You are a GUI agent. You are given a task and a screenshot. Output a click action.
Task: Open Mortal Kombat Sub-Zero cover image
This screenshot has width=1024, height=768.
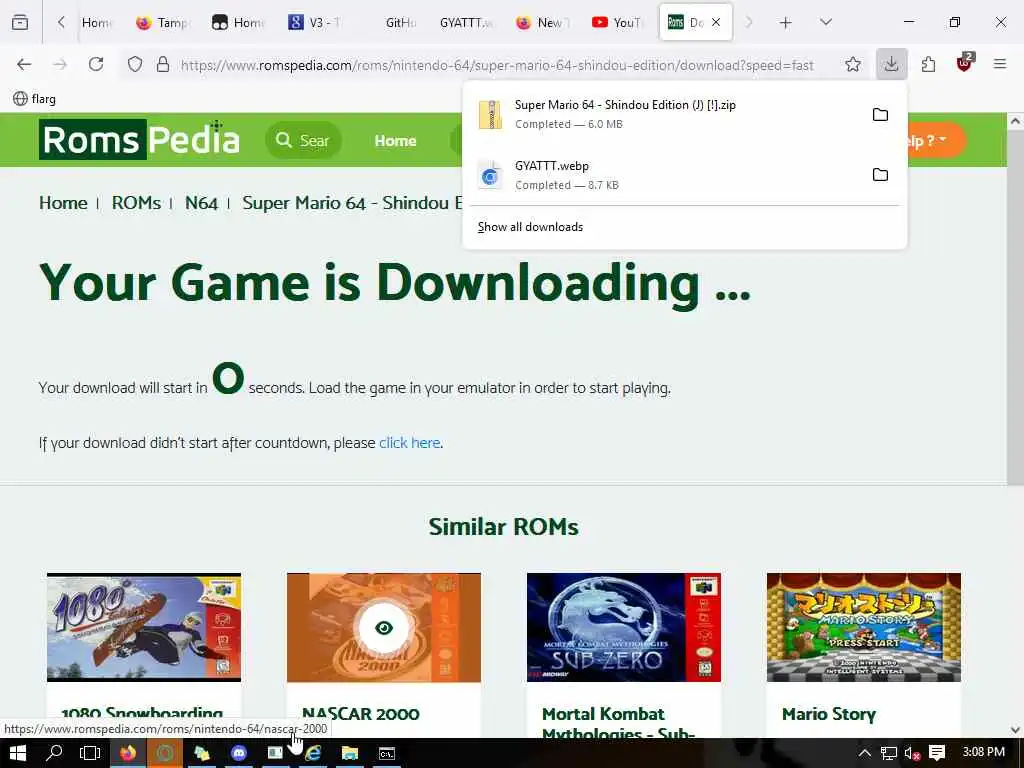coord(624,627)
